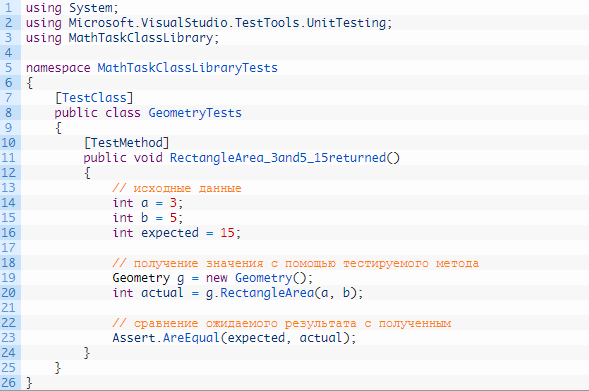Screen dimensions: 589x391
Task: Click the MathTaskClassLibraryTests namespace name
Action: click(x=187, y=68)
